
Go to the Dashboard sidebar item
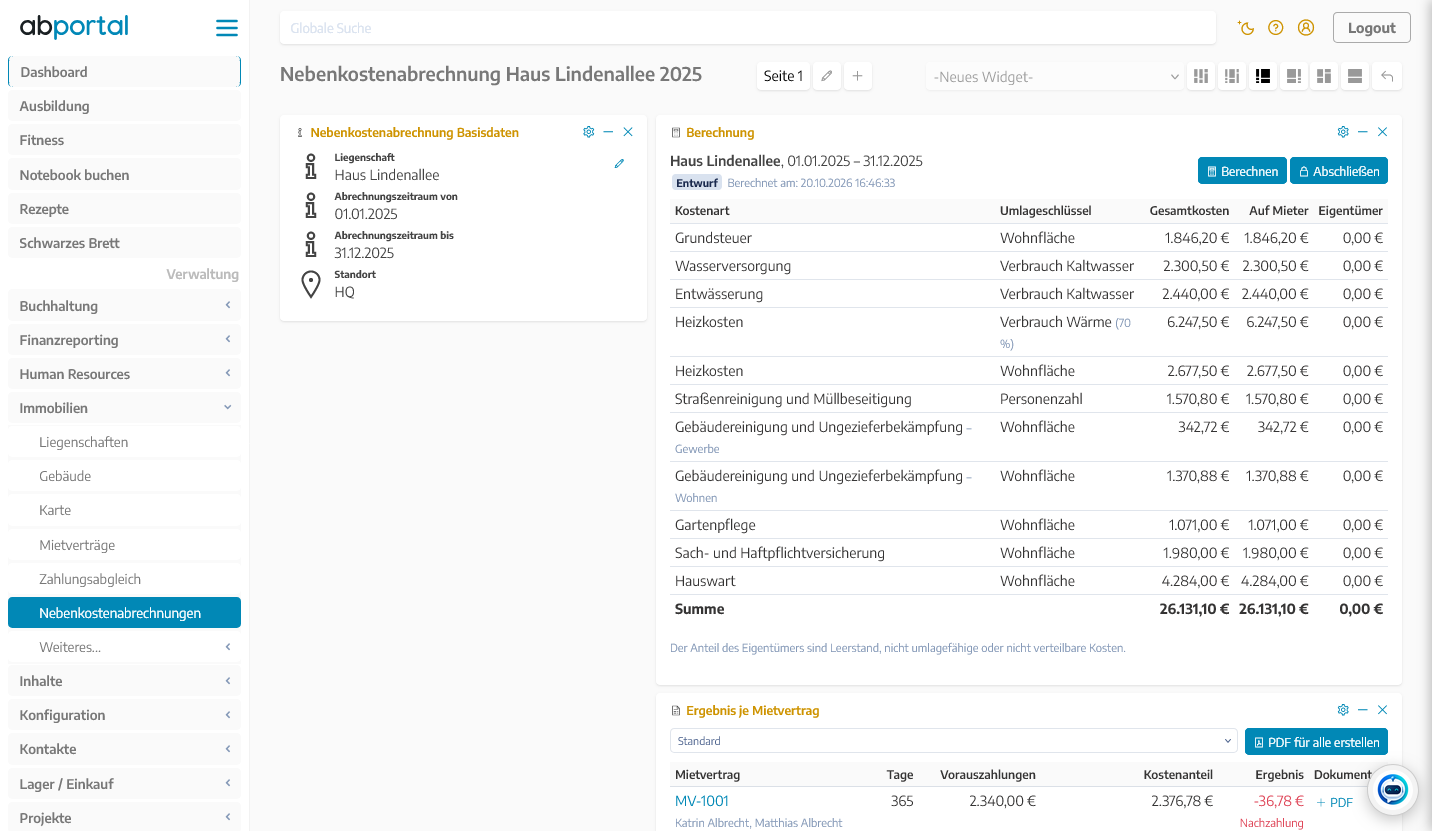point(124,72)
